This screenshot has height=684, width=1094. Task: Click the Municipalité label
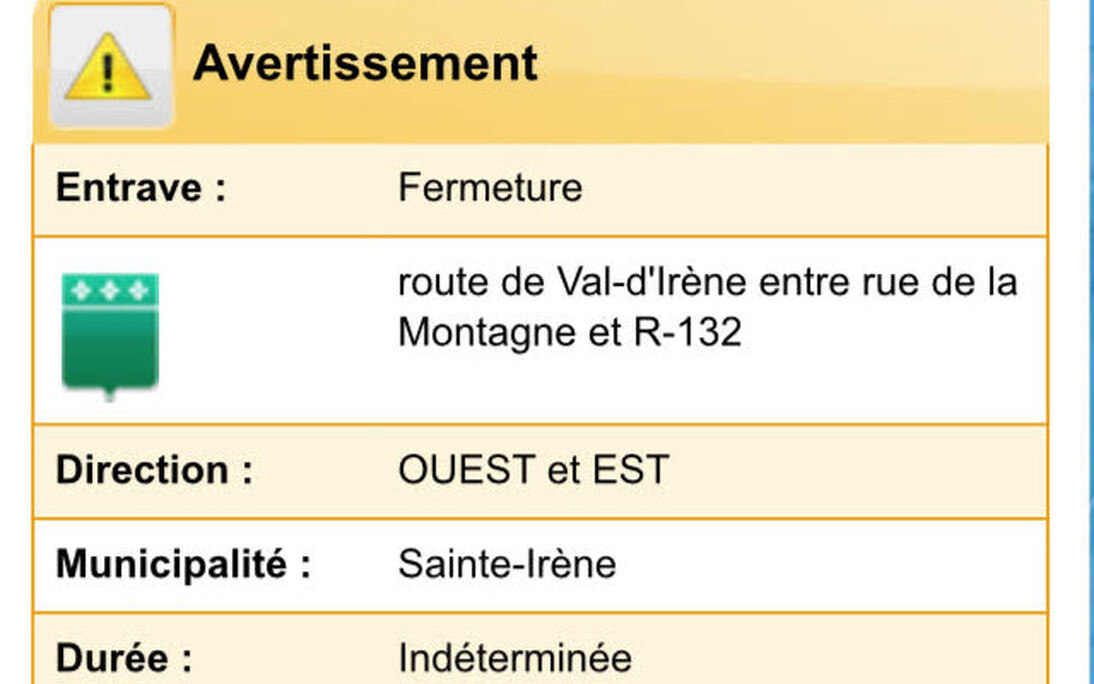(183, 564)
